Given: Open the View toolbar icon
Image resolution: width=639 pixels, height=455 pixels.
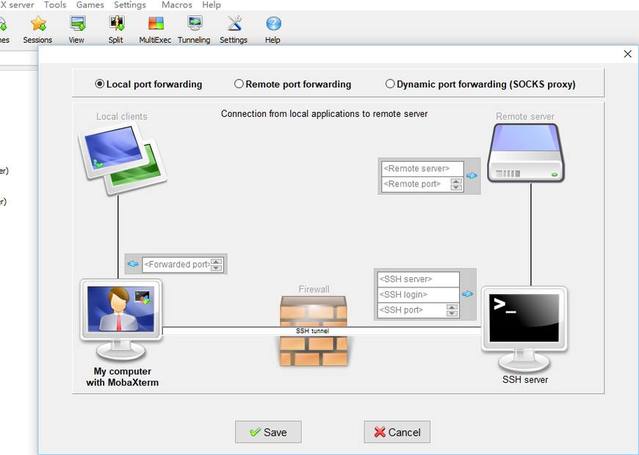Looking at the screenshot, I should (x=76, y=24).
